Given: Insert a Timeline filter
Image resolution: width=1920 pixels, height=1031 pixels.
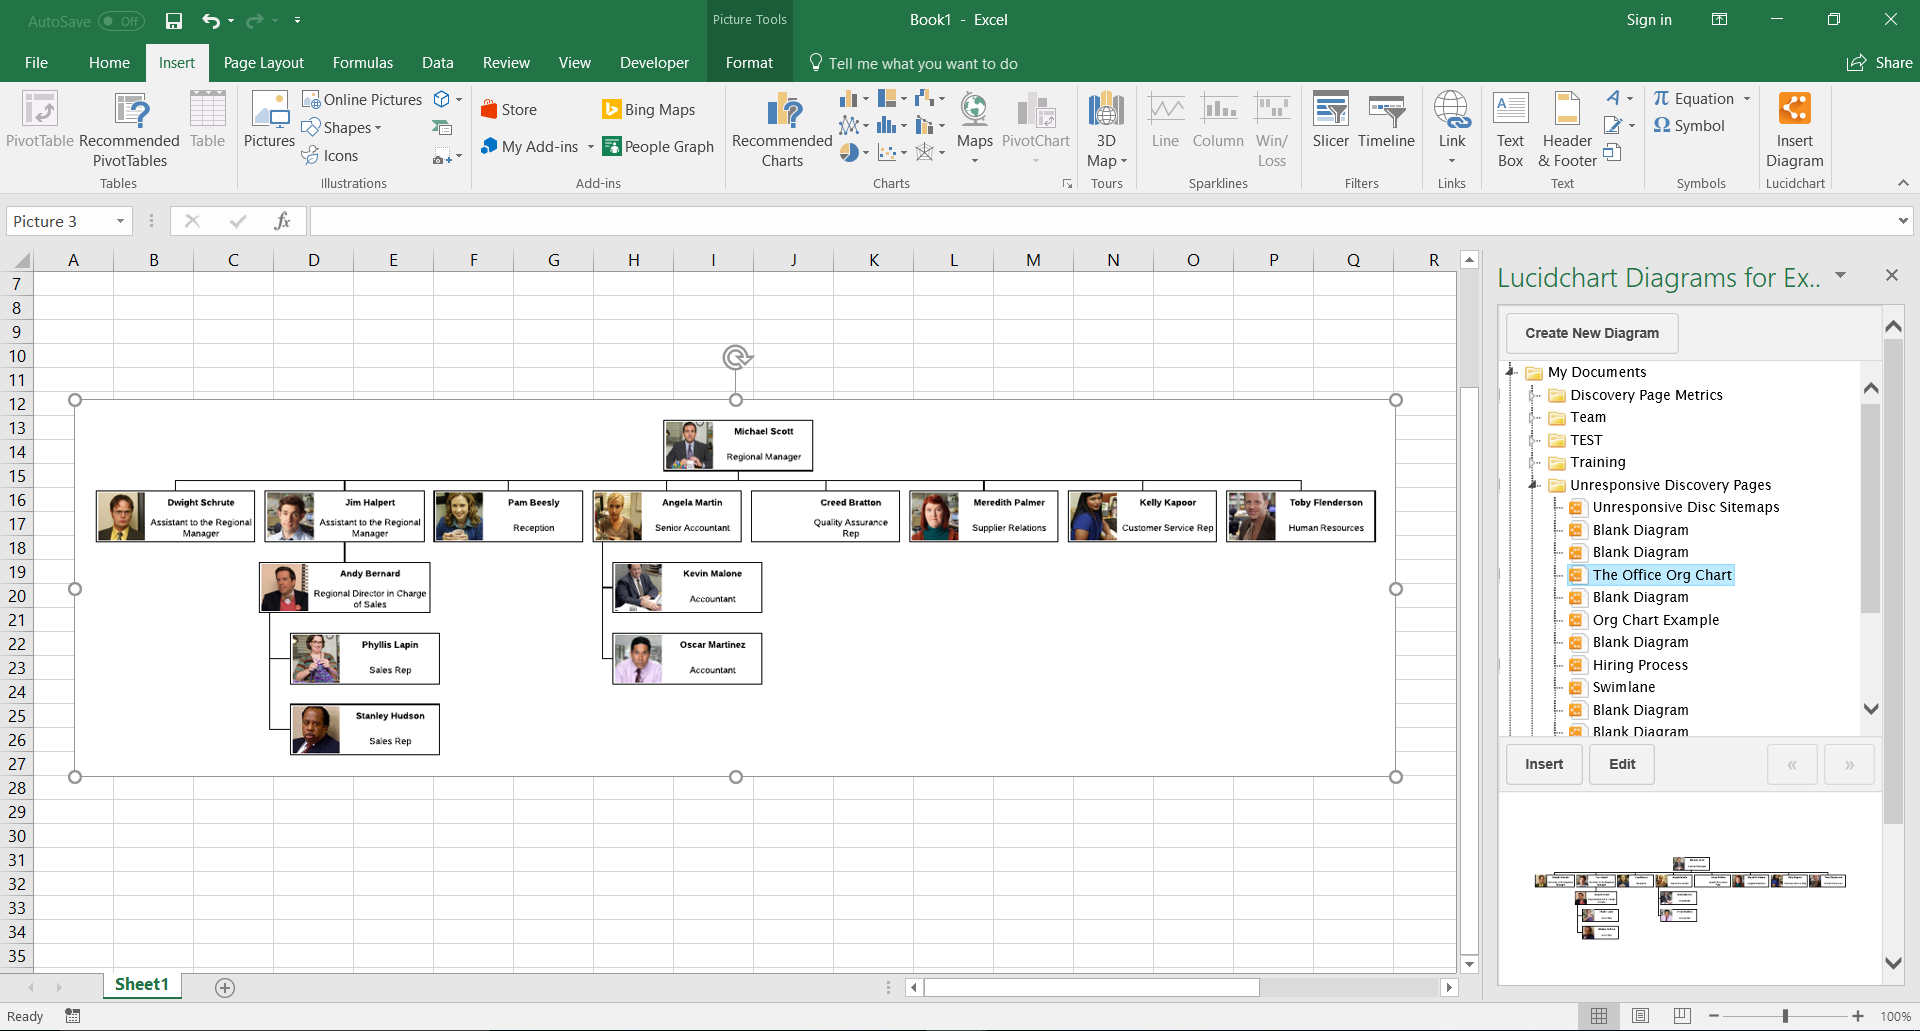Looking at the screenshot, I should [1386, 120].
